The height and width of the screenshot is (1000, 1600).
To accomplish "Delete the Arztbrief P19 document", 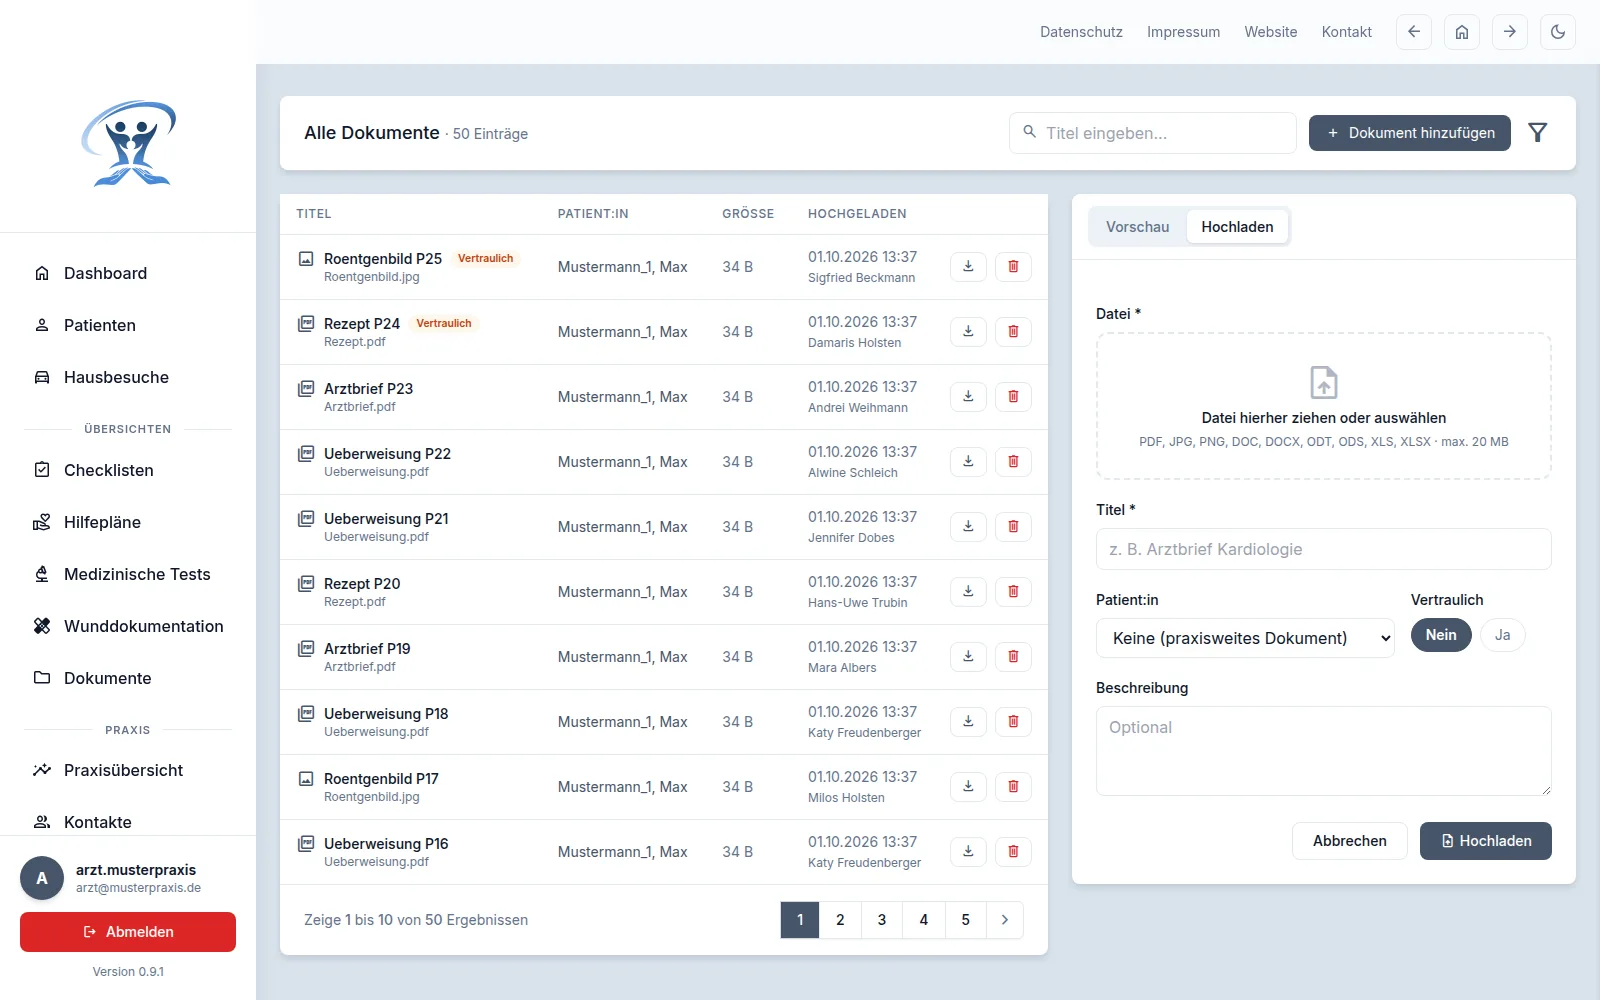I will 1013,657.
